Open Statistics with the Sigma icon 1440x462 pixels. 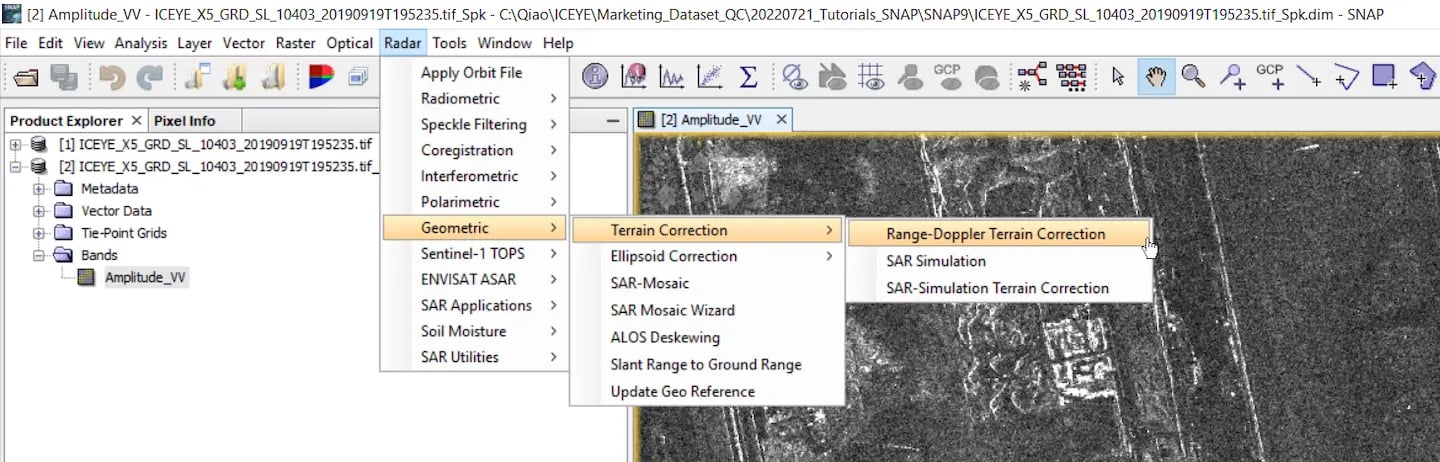click(747, 77)
